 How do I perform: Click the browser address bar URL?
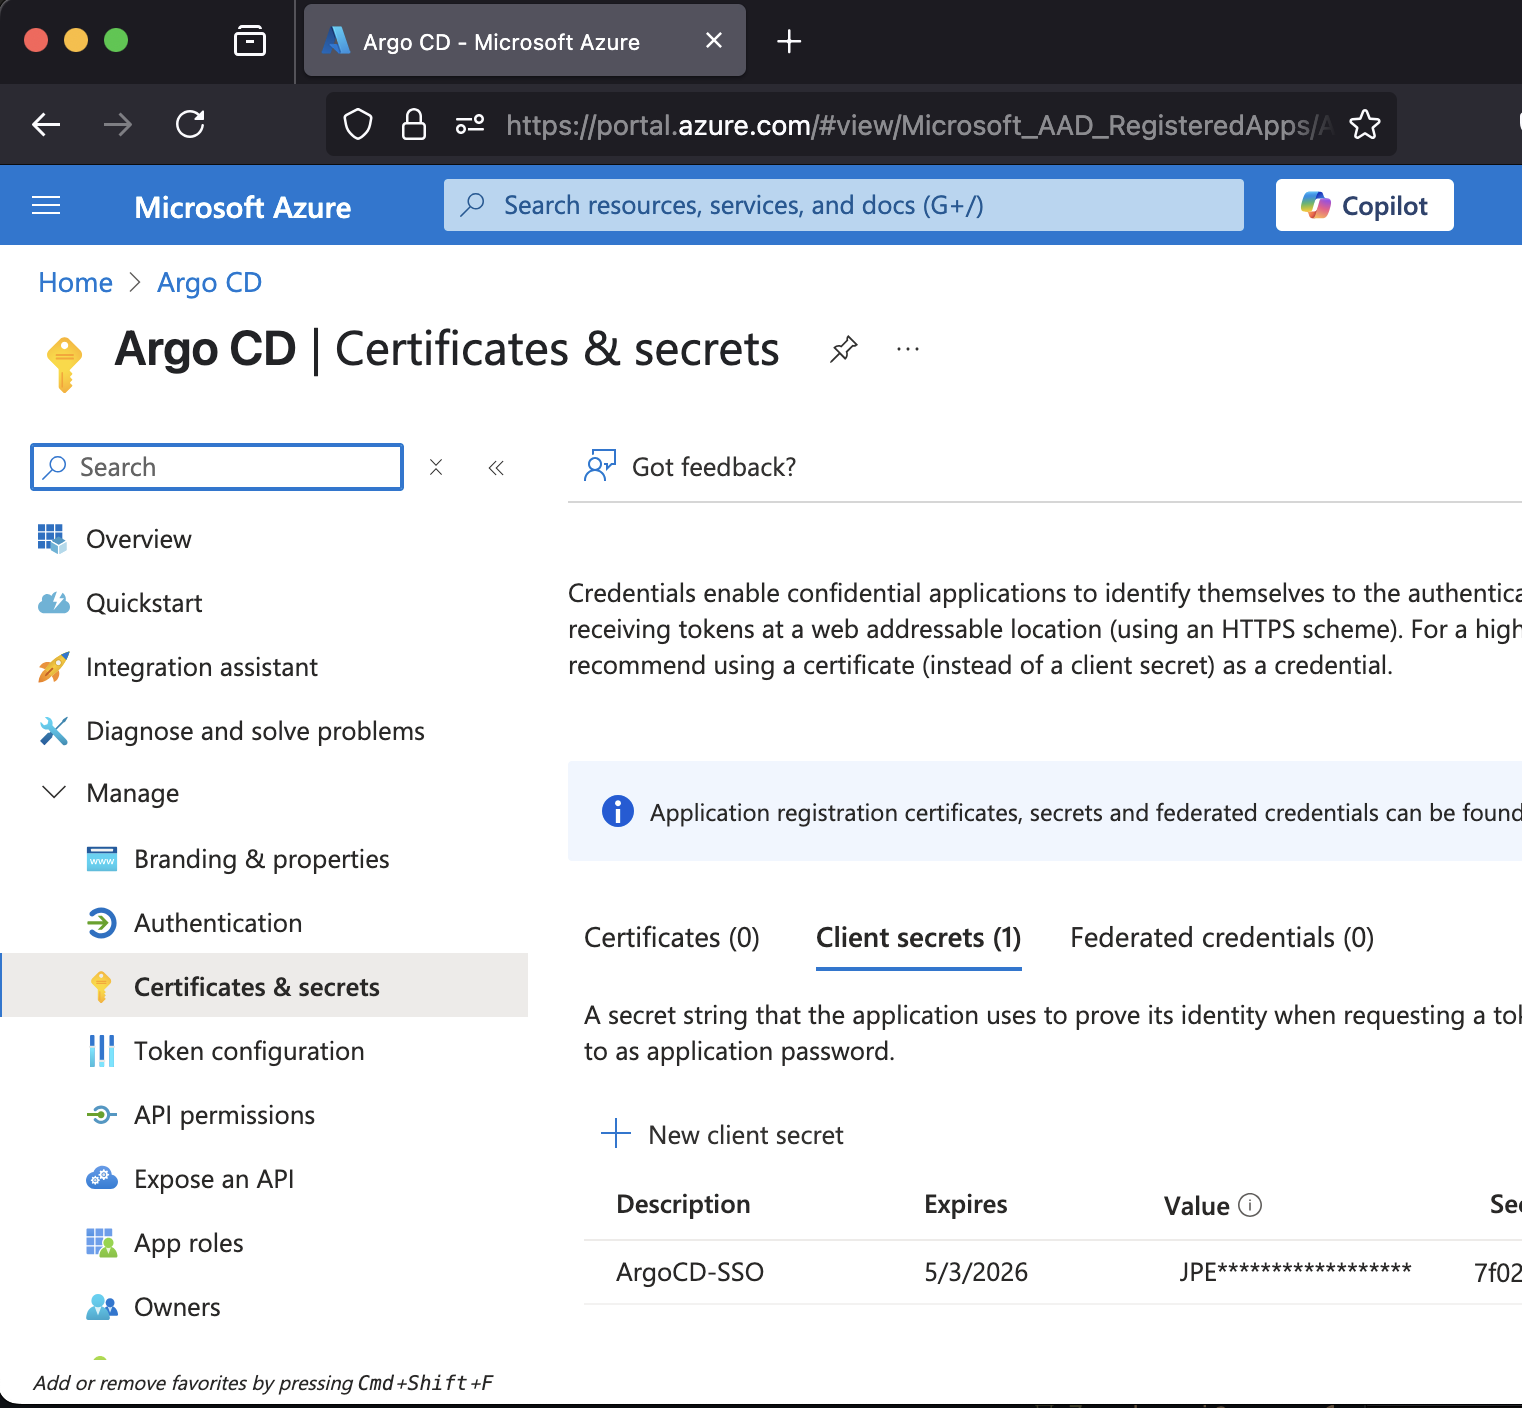pos(919,125)
